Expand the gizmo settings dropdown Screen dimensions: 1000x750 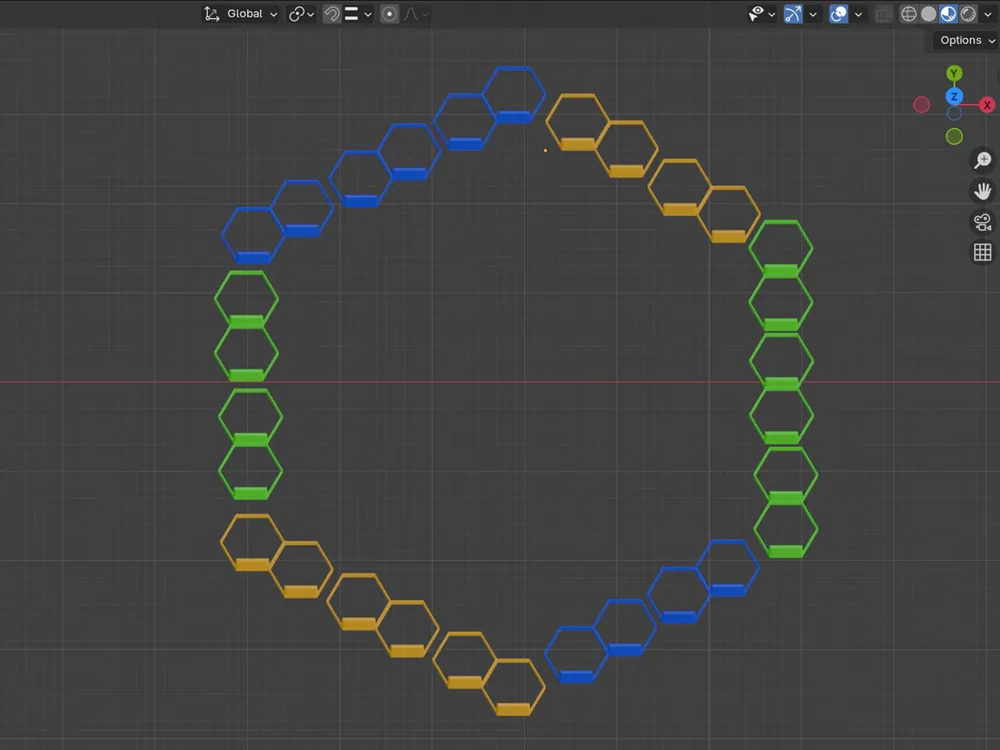812,13
